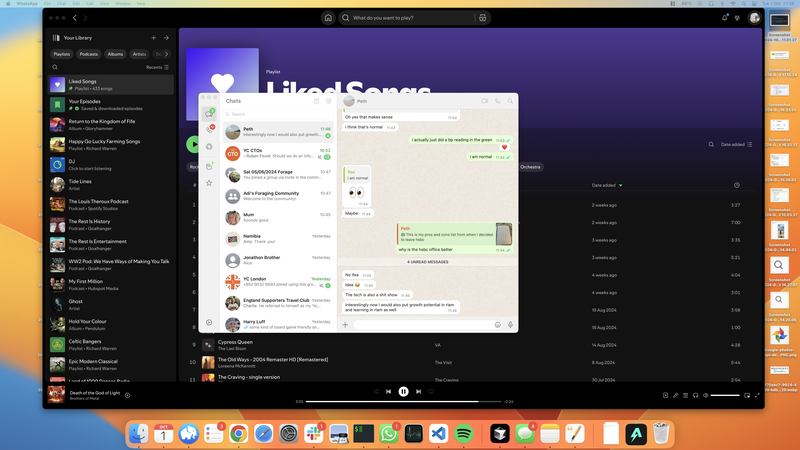Click the WhatsApp attach plus button
The image size is (800, 450).
(x=345, y=324)
